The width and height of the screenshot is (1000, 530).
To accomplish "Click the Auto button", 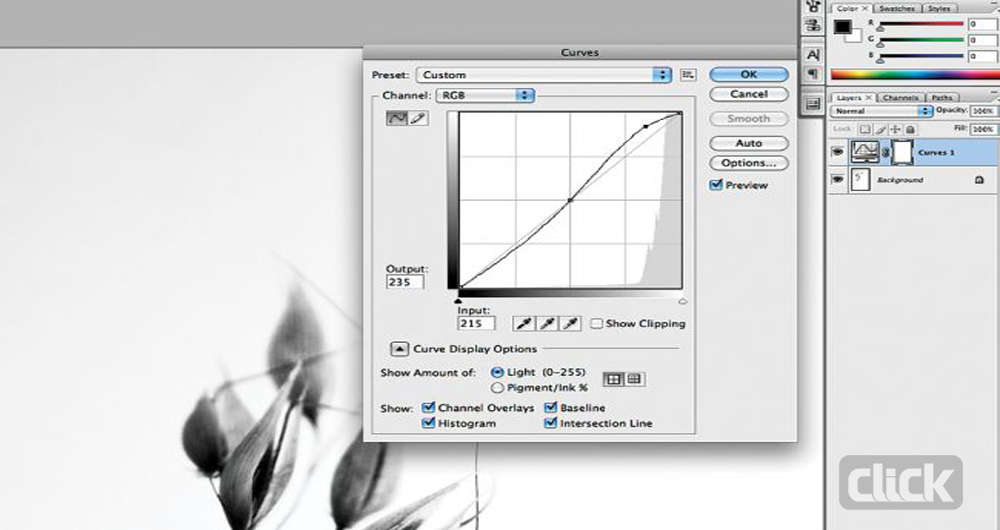I will coord(749,143).
